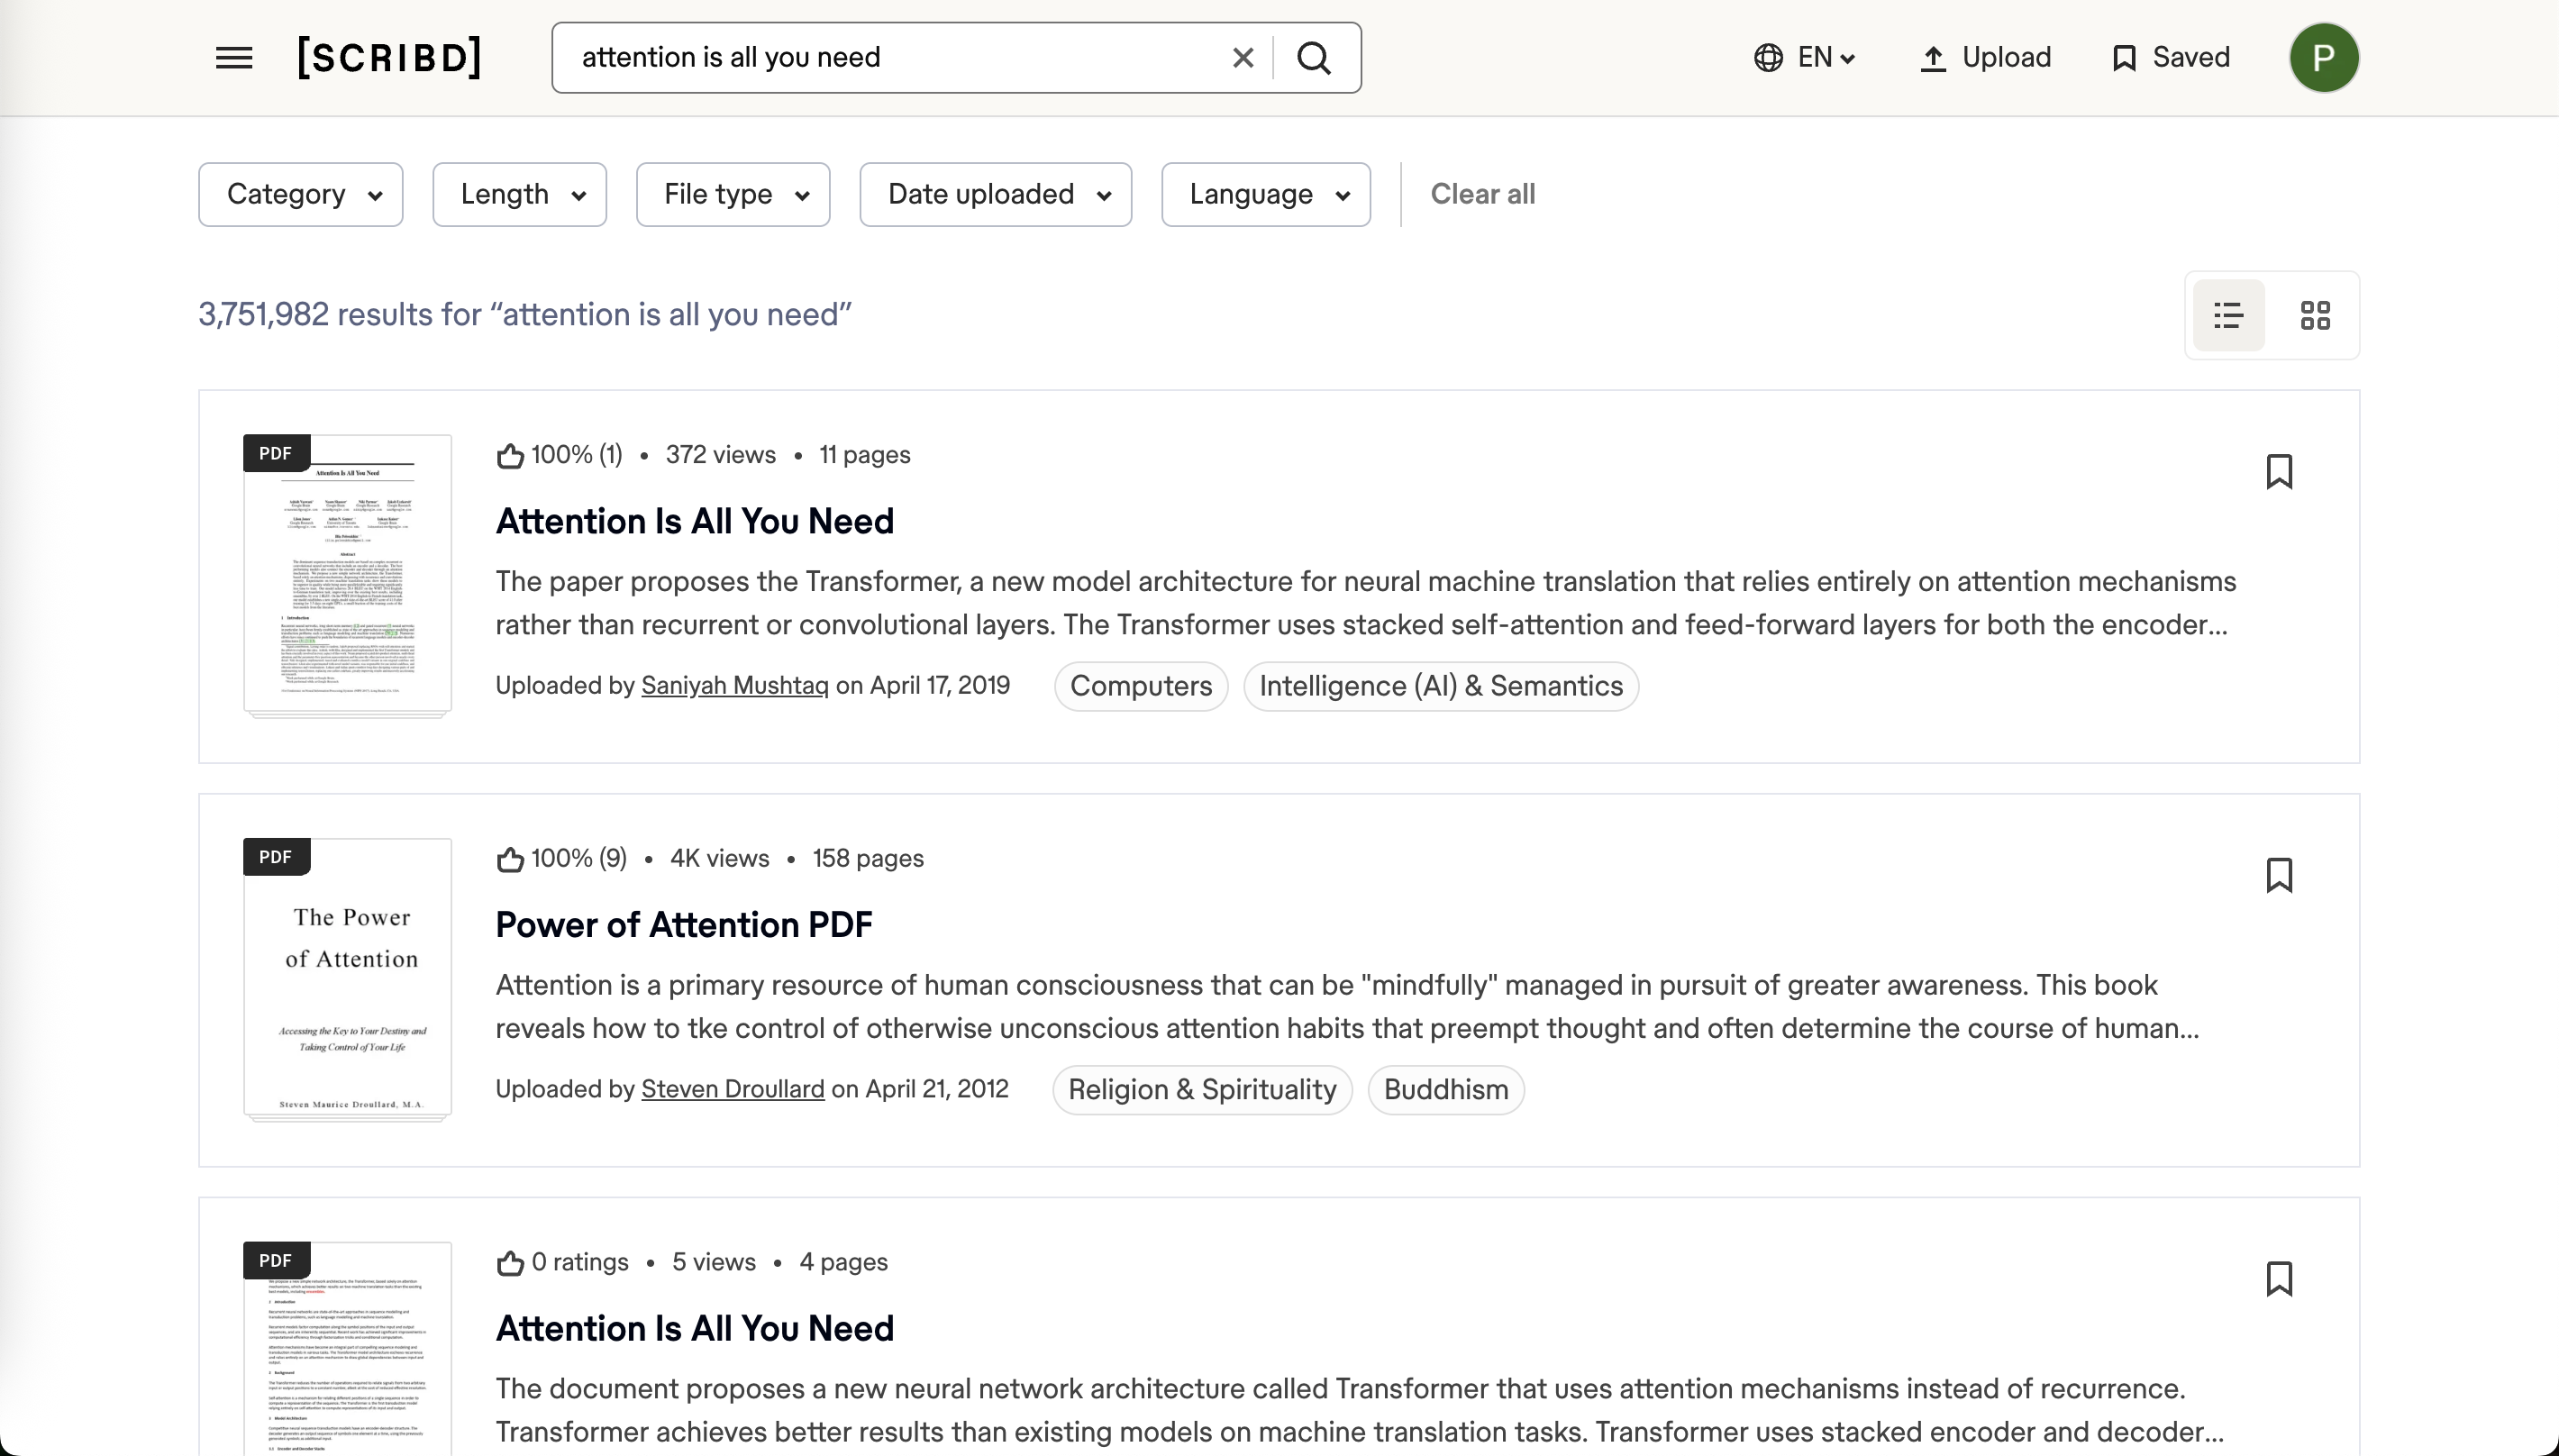Open the hamburger navigation menu
Viewport: 2559px width, 1456px height.
(234, 58)
